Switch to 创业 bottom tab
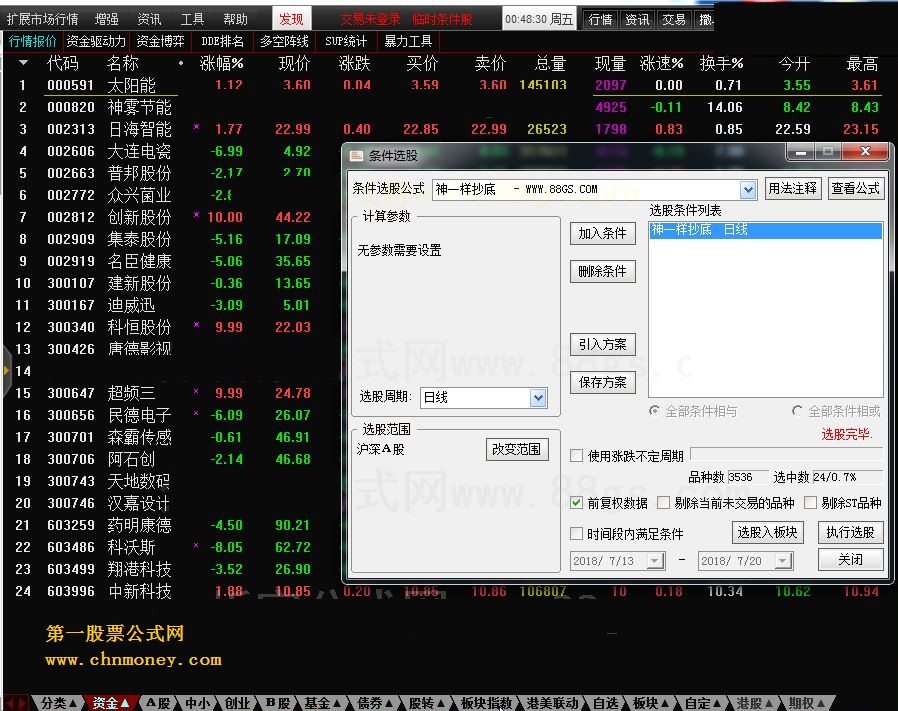Image resolution: width=898 pixels, height=711 pixels. (x=237, y=703)
